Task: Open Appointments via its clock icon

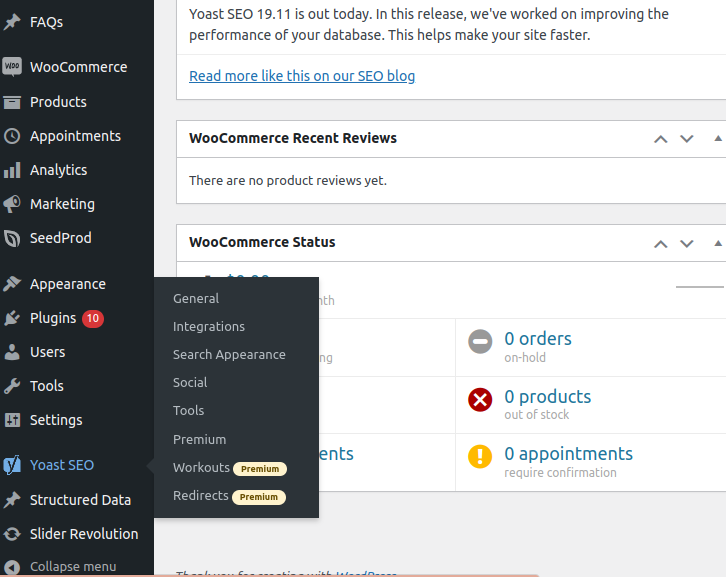Action: pyautogui.click(x=12, y=136)
